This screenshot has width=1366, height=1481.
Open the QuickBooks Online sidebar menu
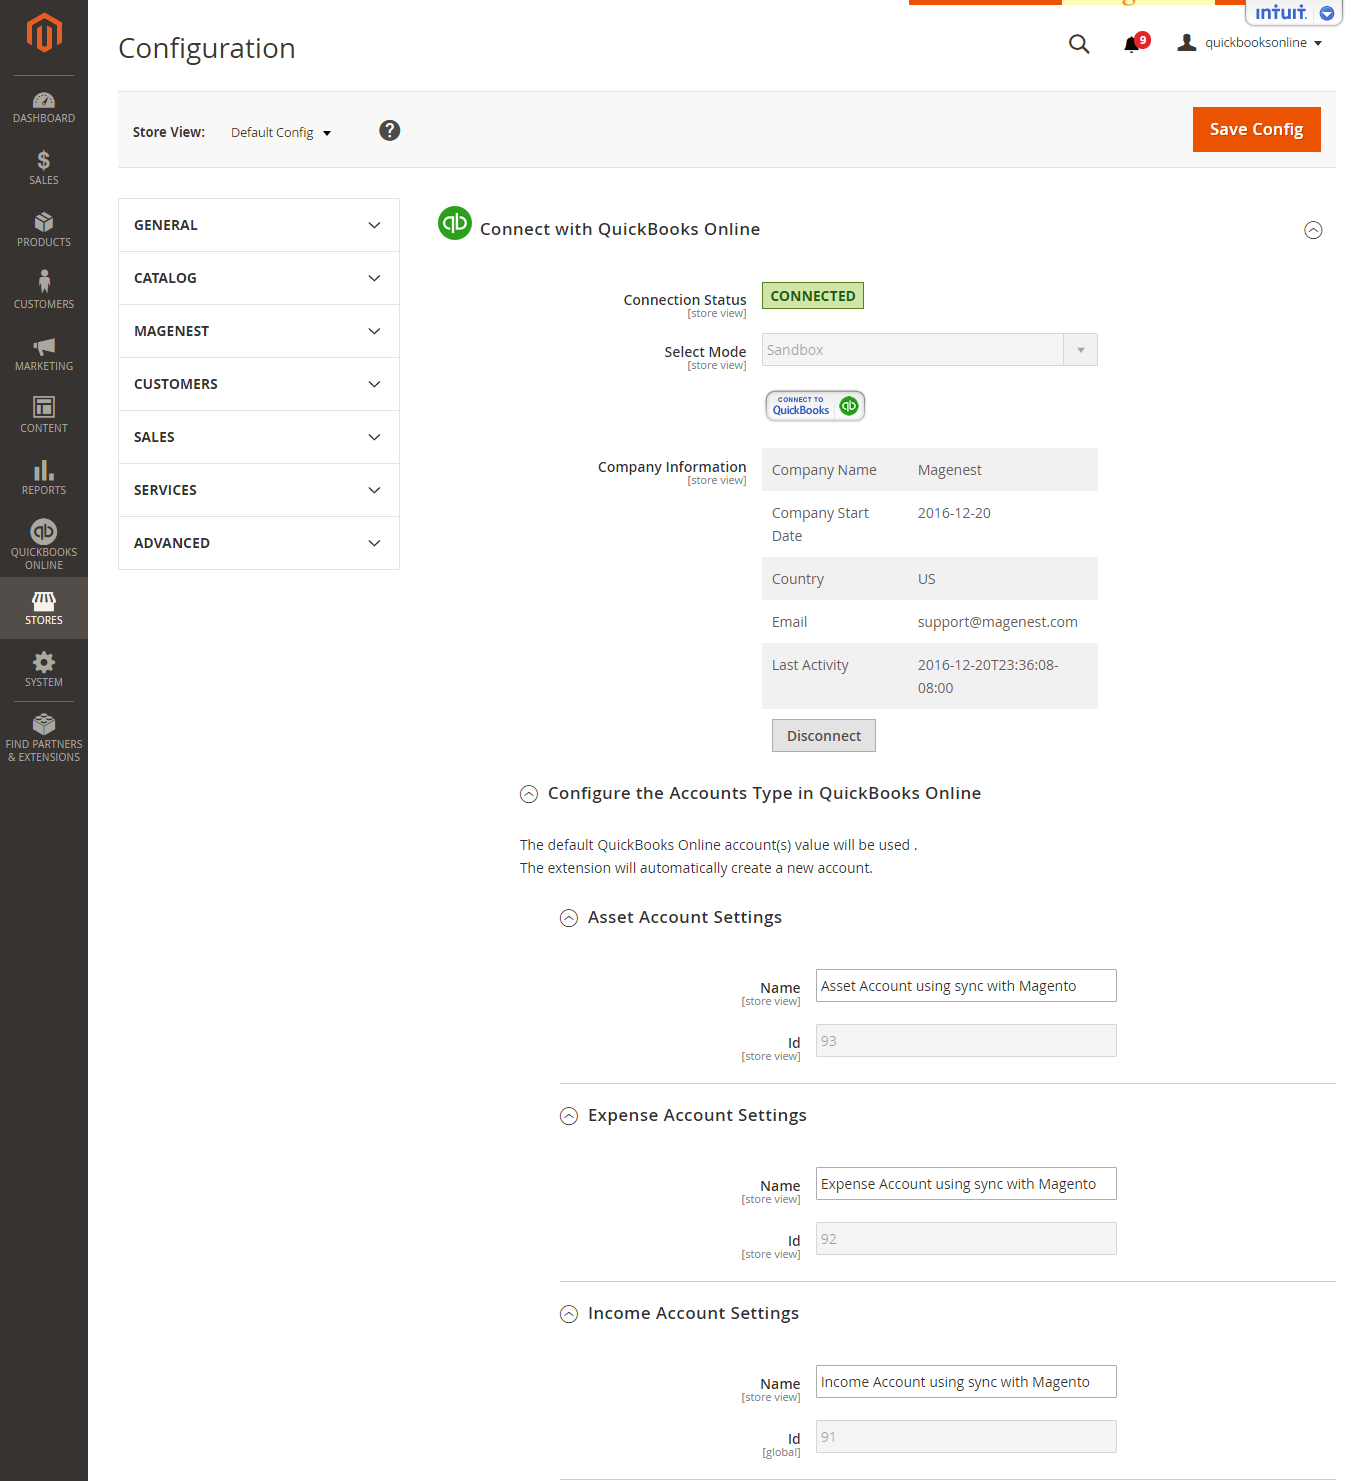click(44, 545)
